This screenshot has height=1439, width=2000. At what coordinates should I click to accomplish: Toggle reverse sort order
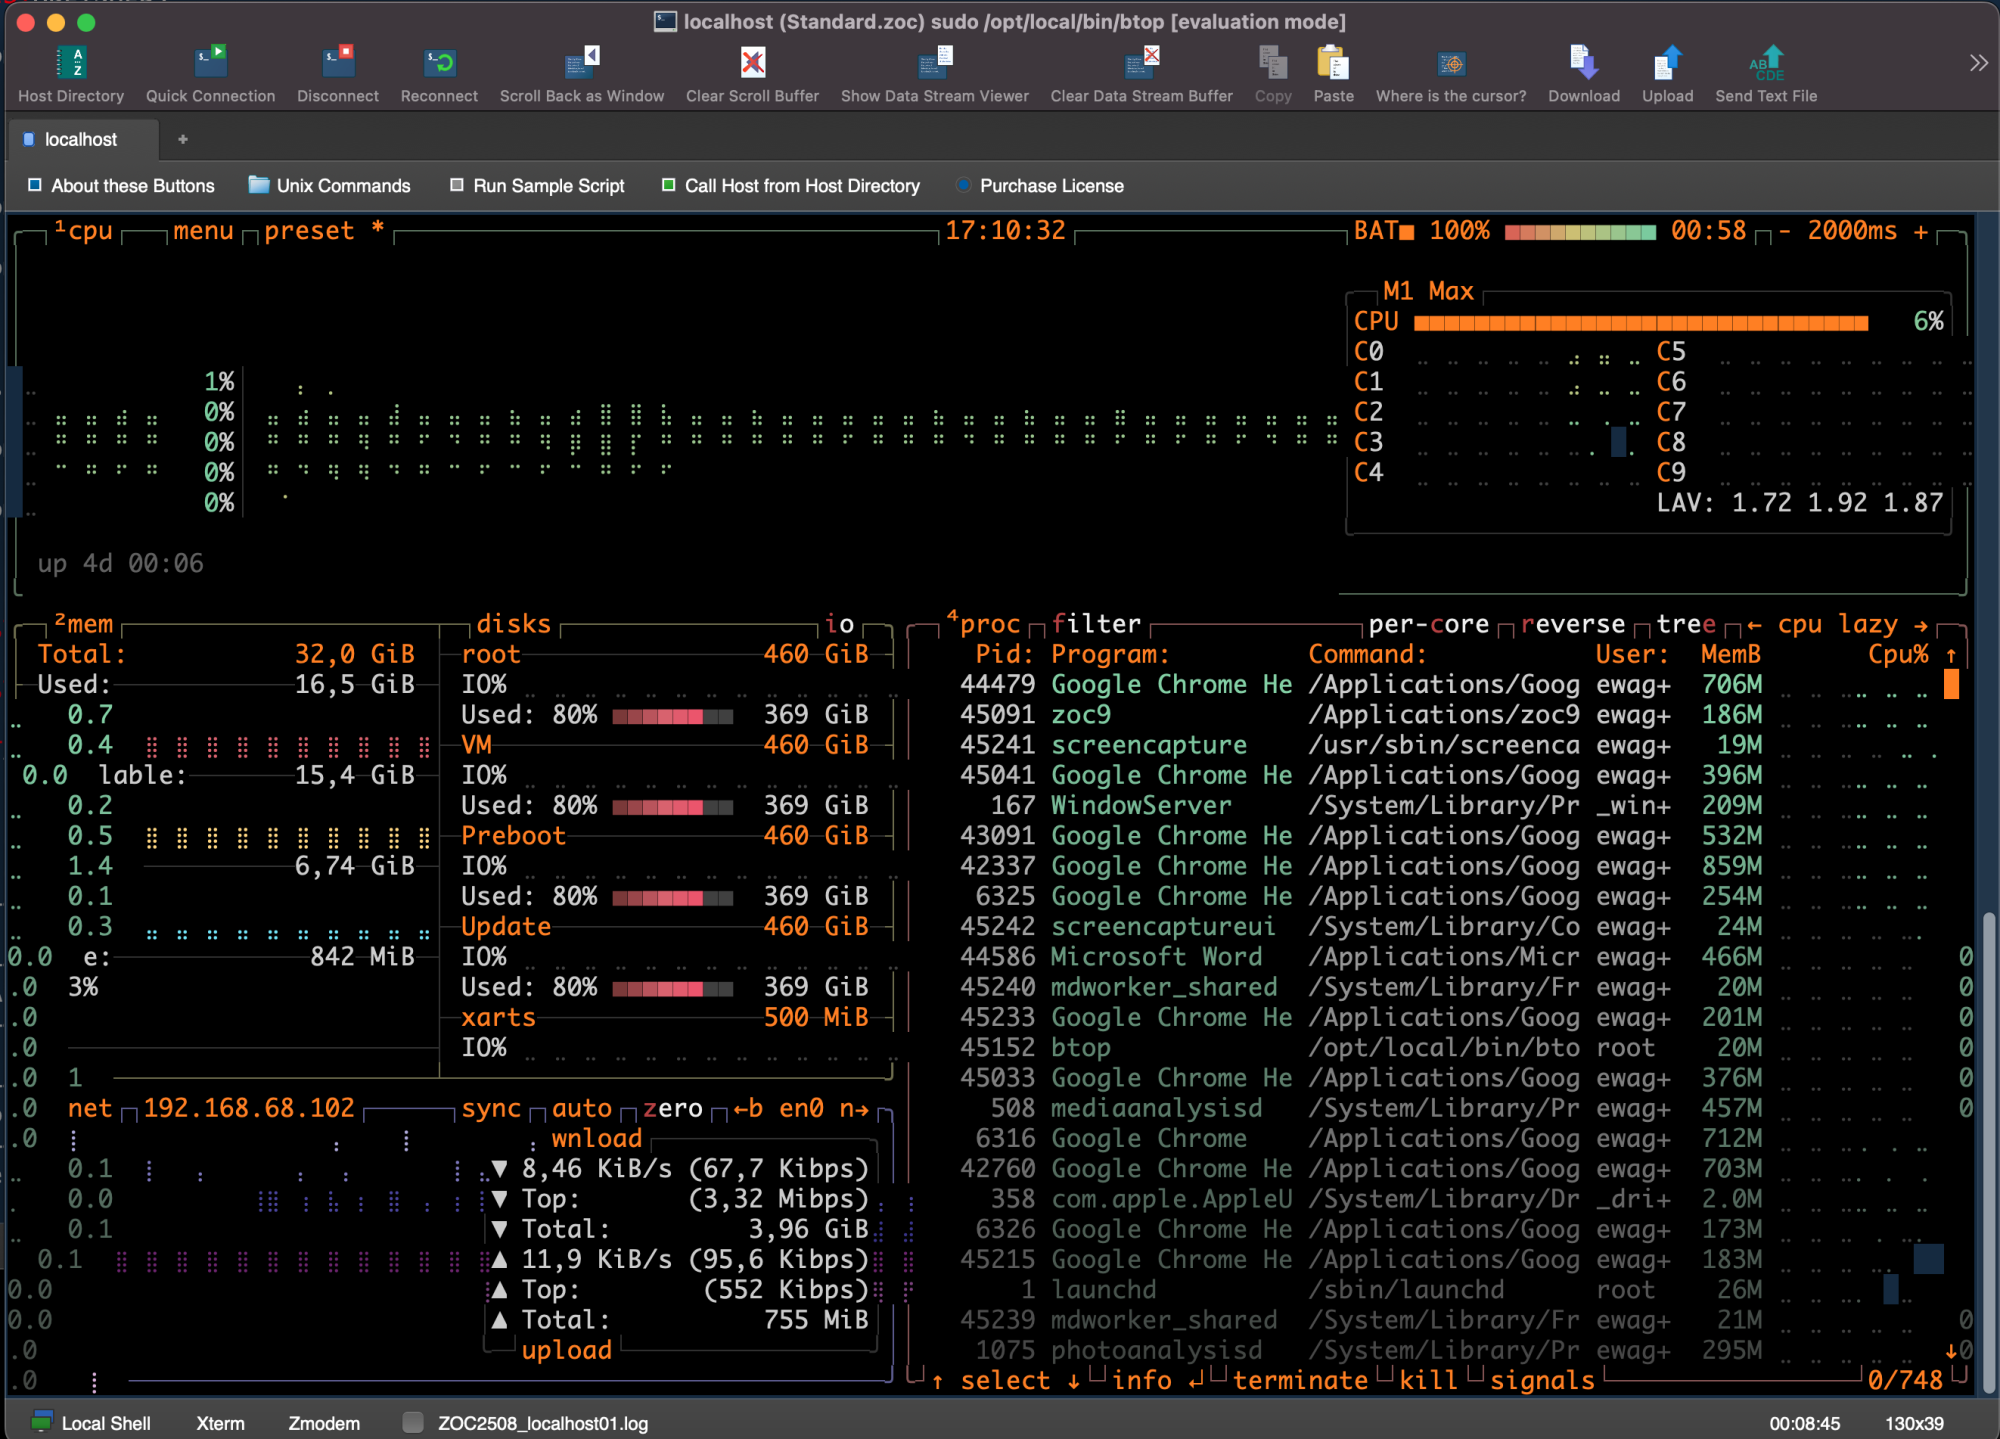click(x=1573, y=624)
